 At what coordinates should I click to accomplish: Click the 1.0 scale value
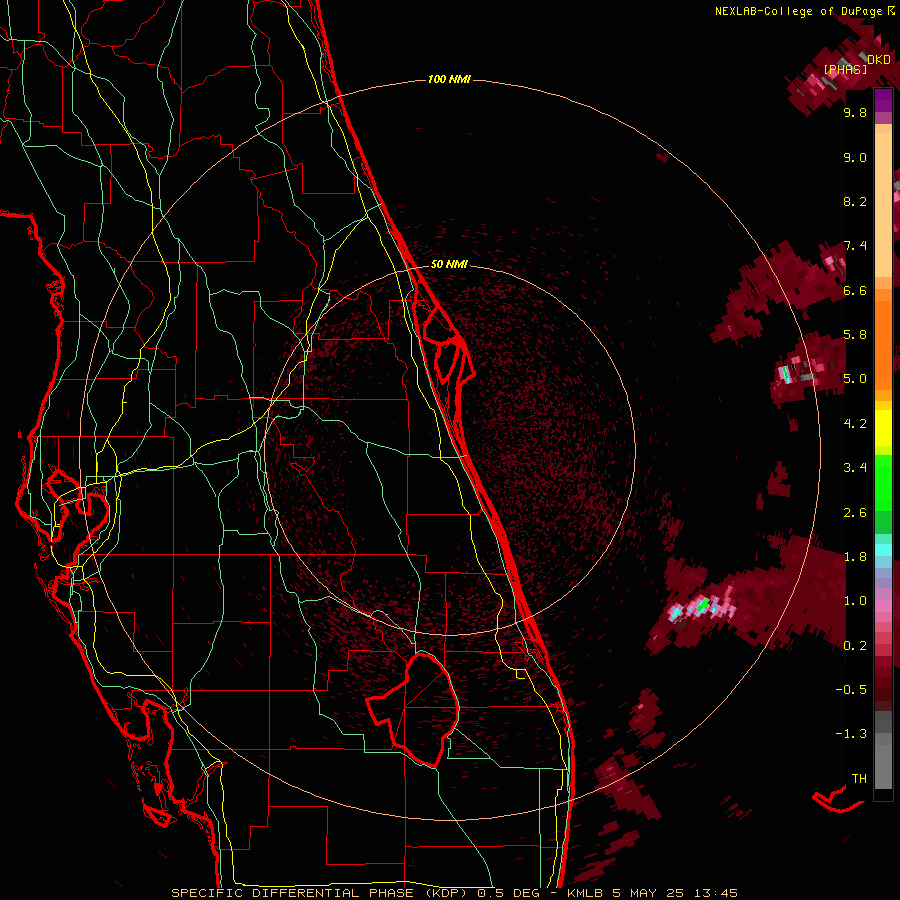coord(855,601)
